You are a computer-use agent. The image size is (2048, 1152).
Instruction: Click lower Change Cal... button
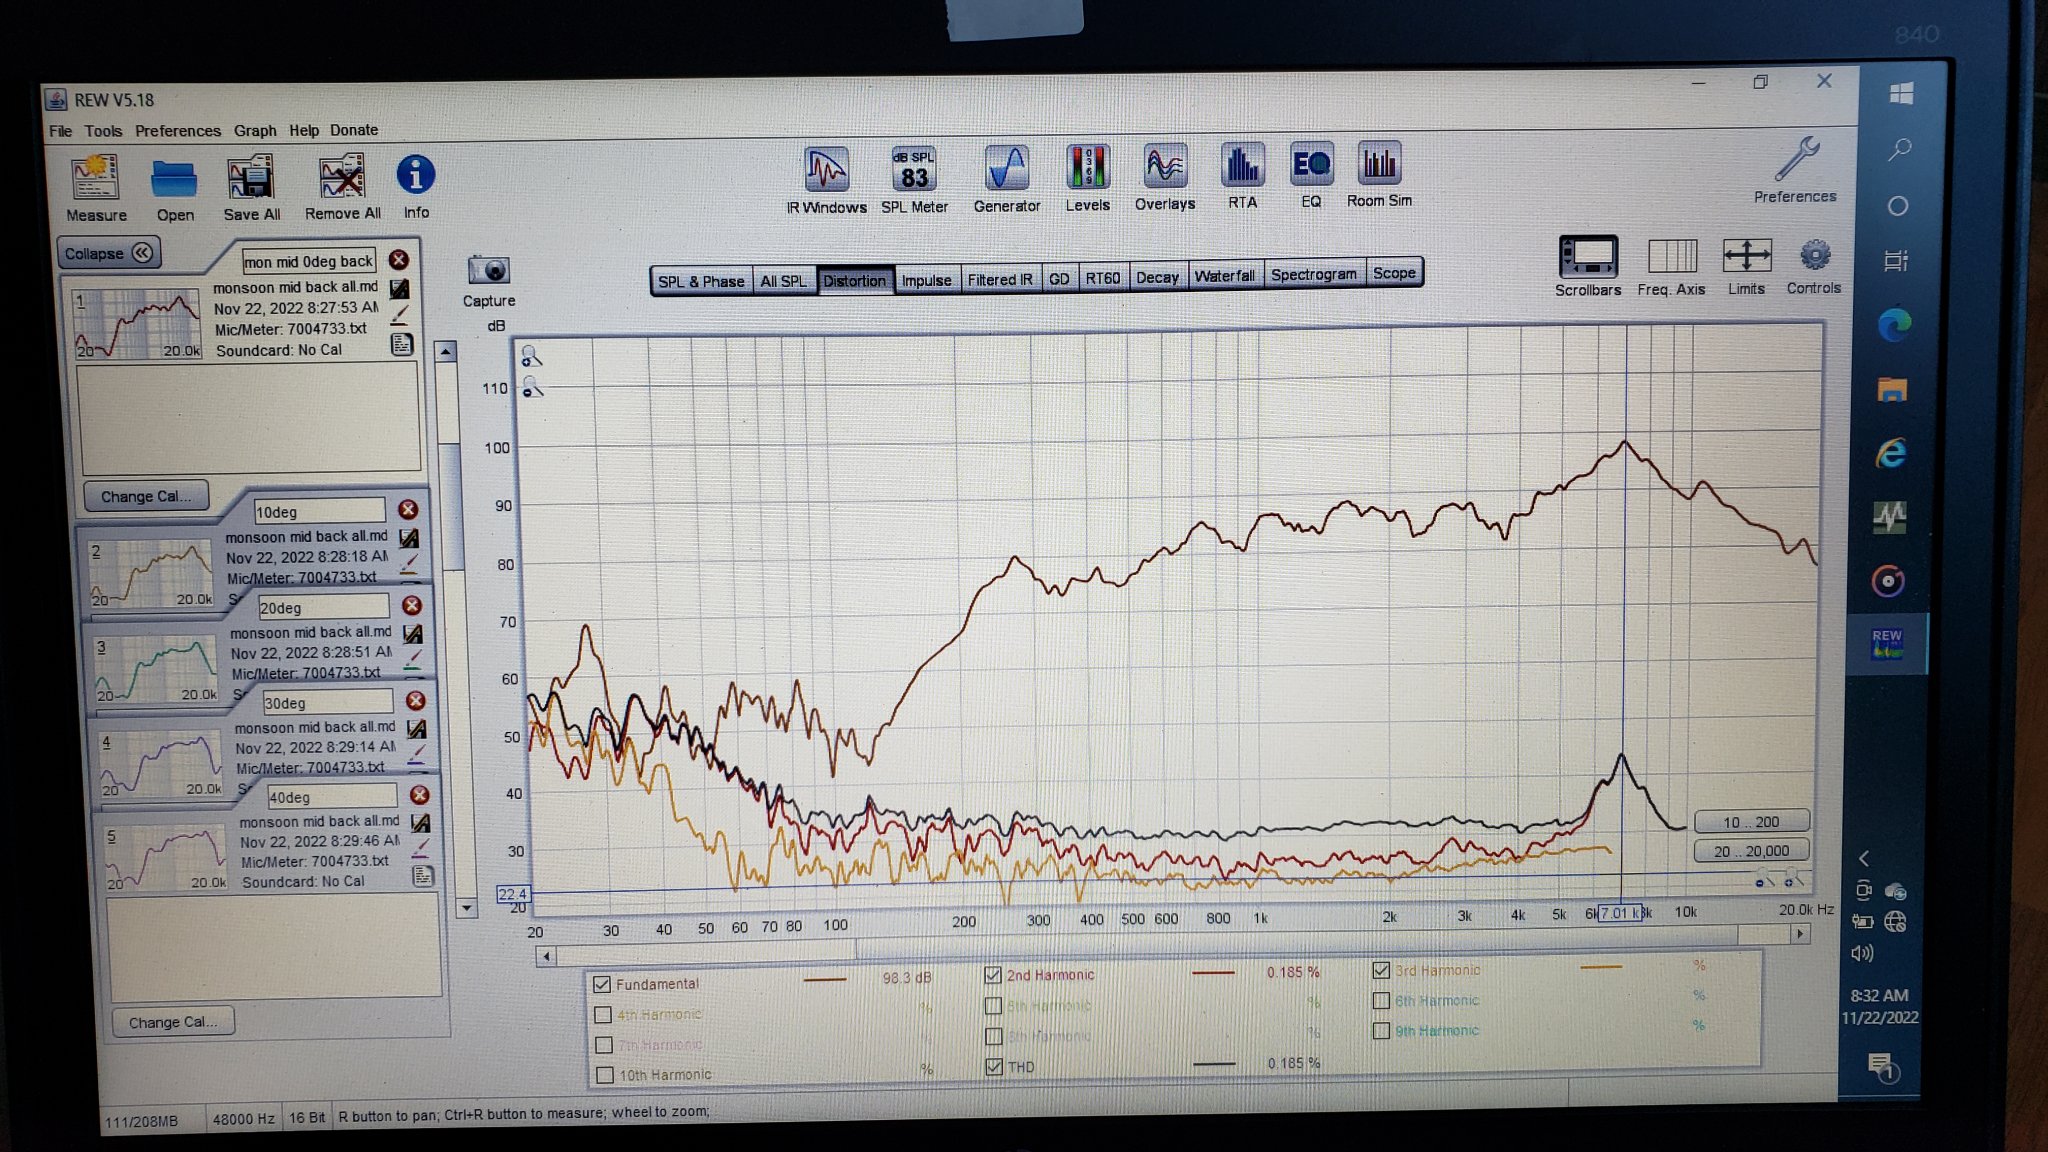pyautogui.click(x=172, y=1022)
